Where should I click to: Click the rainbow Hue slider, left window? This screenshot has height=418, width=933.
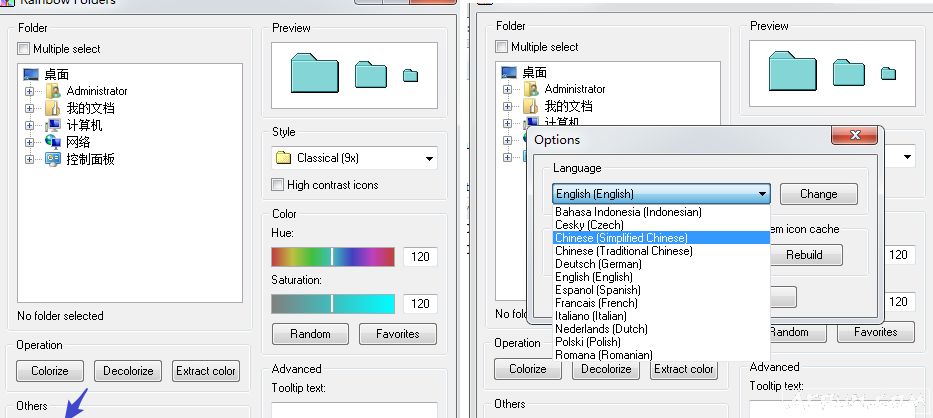333,257
